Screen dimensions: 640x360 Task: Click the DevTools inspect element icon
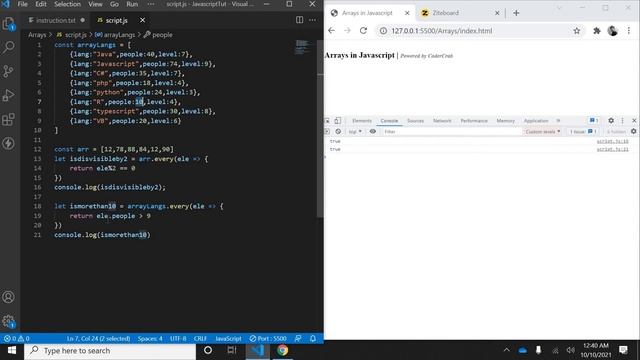(327, 121)
